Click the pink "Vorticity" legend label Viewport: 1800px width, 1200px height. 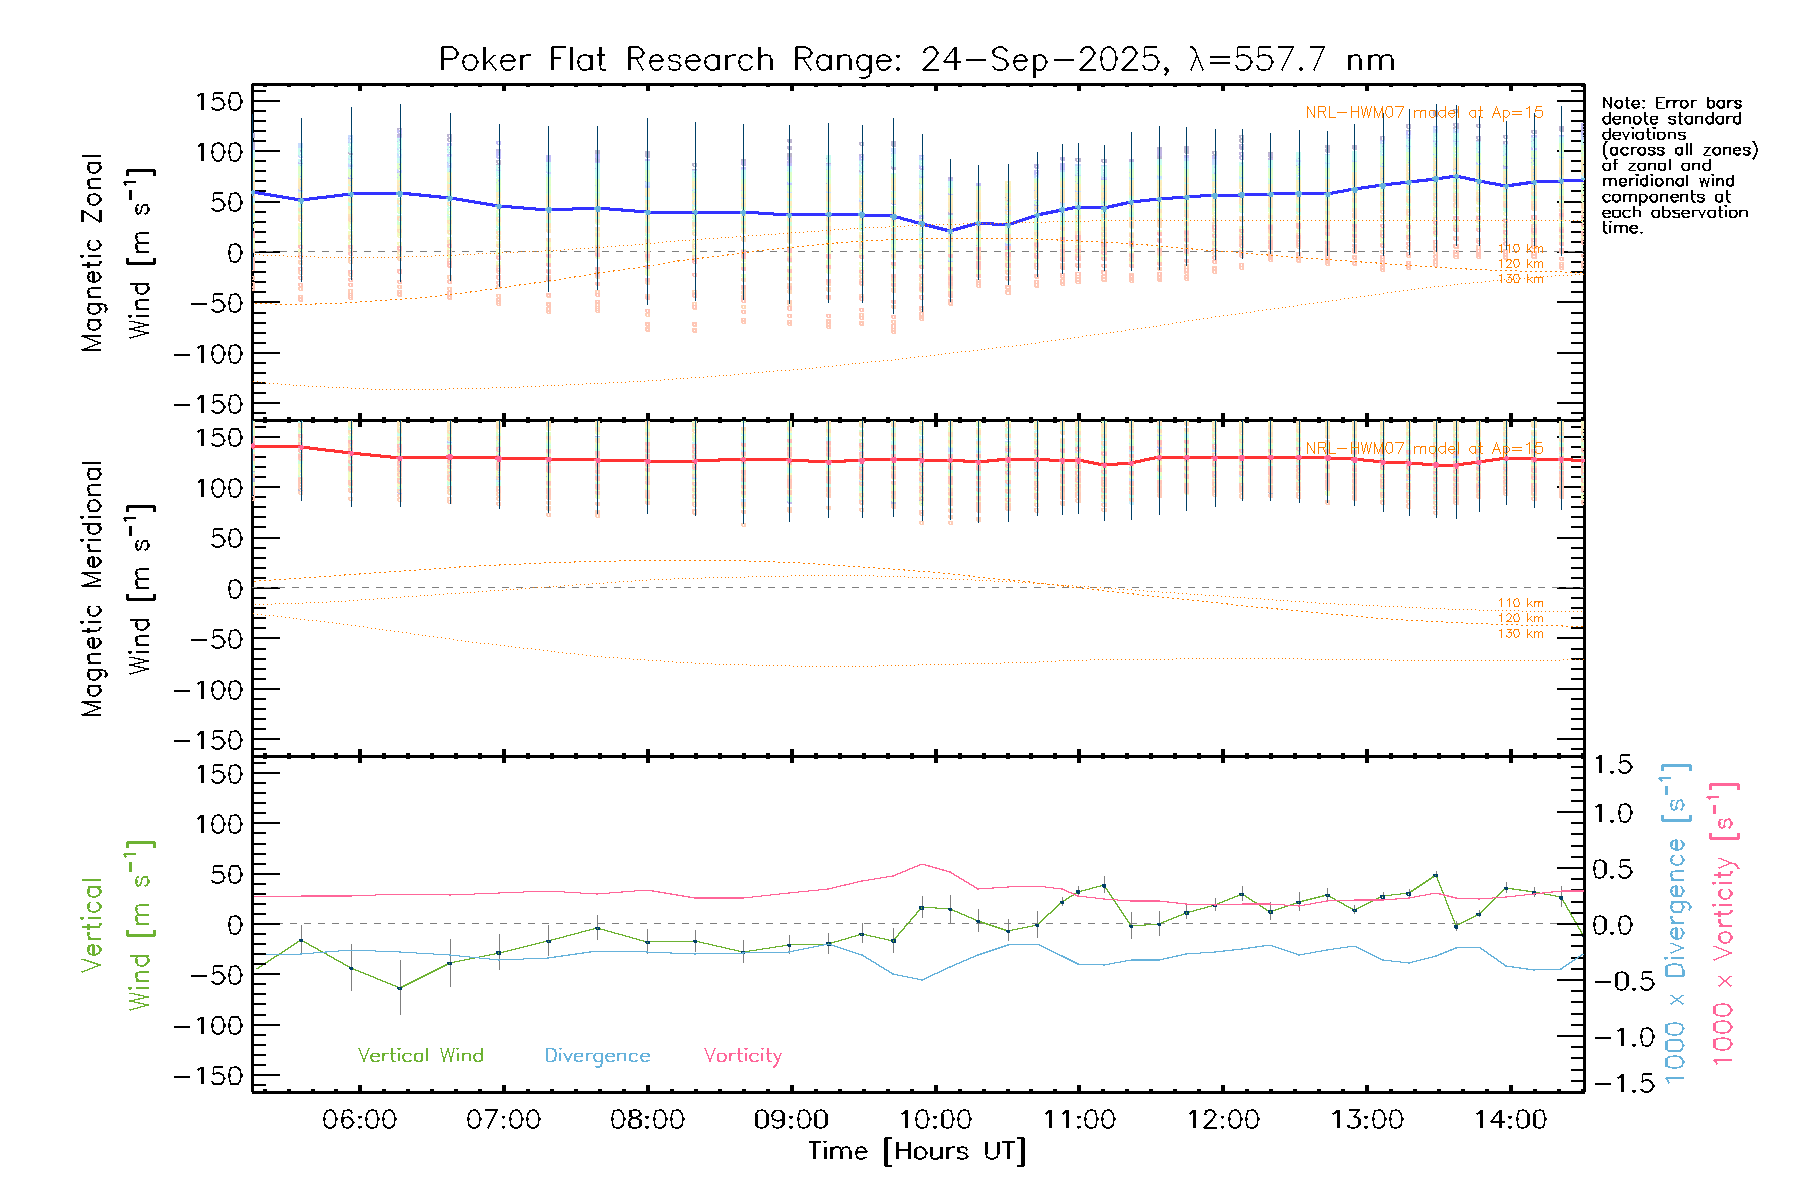pos(742,1055)
